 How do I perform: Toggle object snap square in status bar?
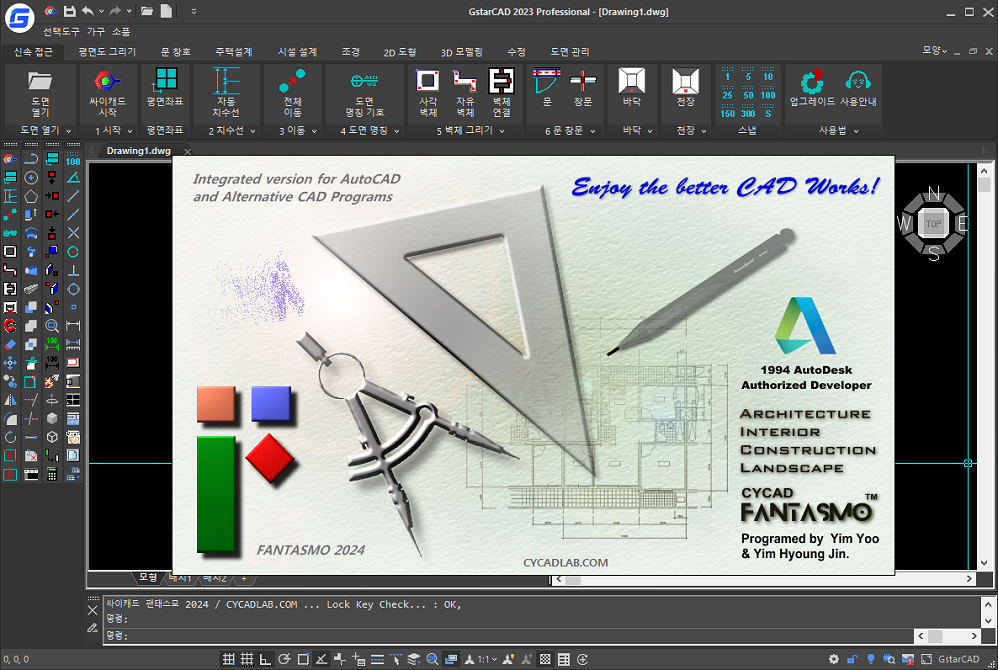[x=303, y=659]
